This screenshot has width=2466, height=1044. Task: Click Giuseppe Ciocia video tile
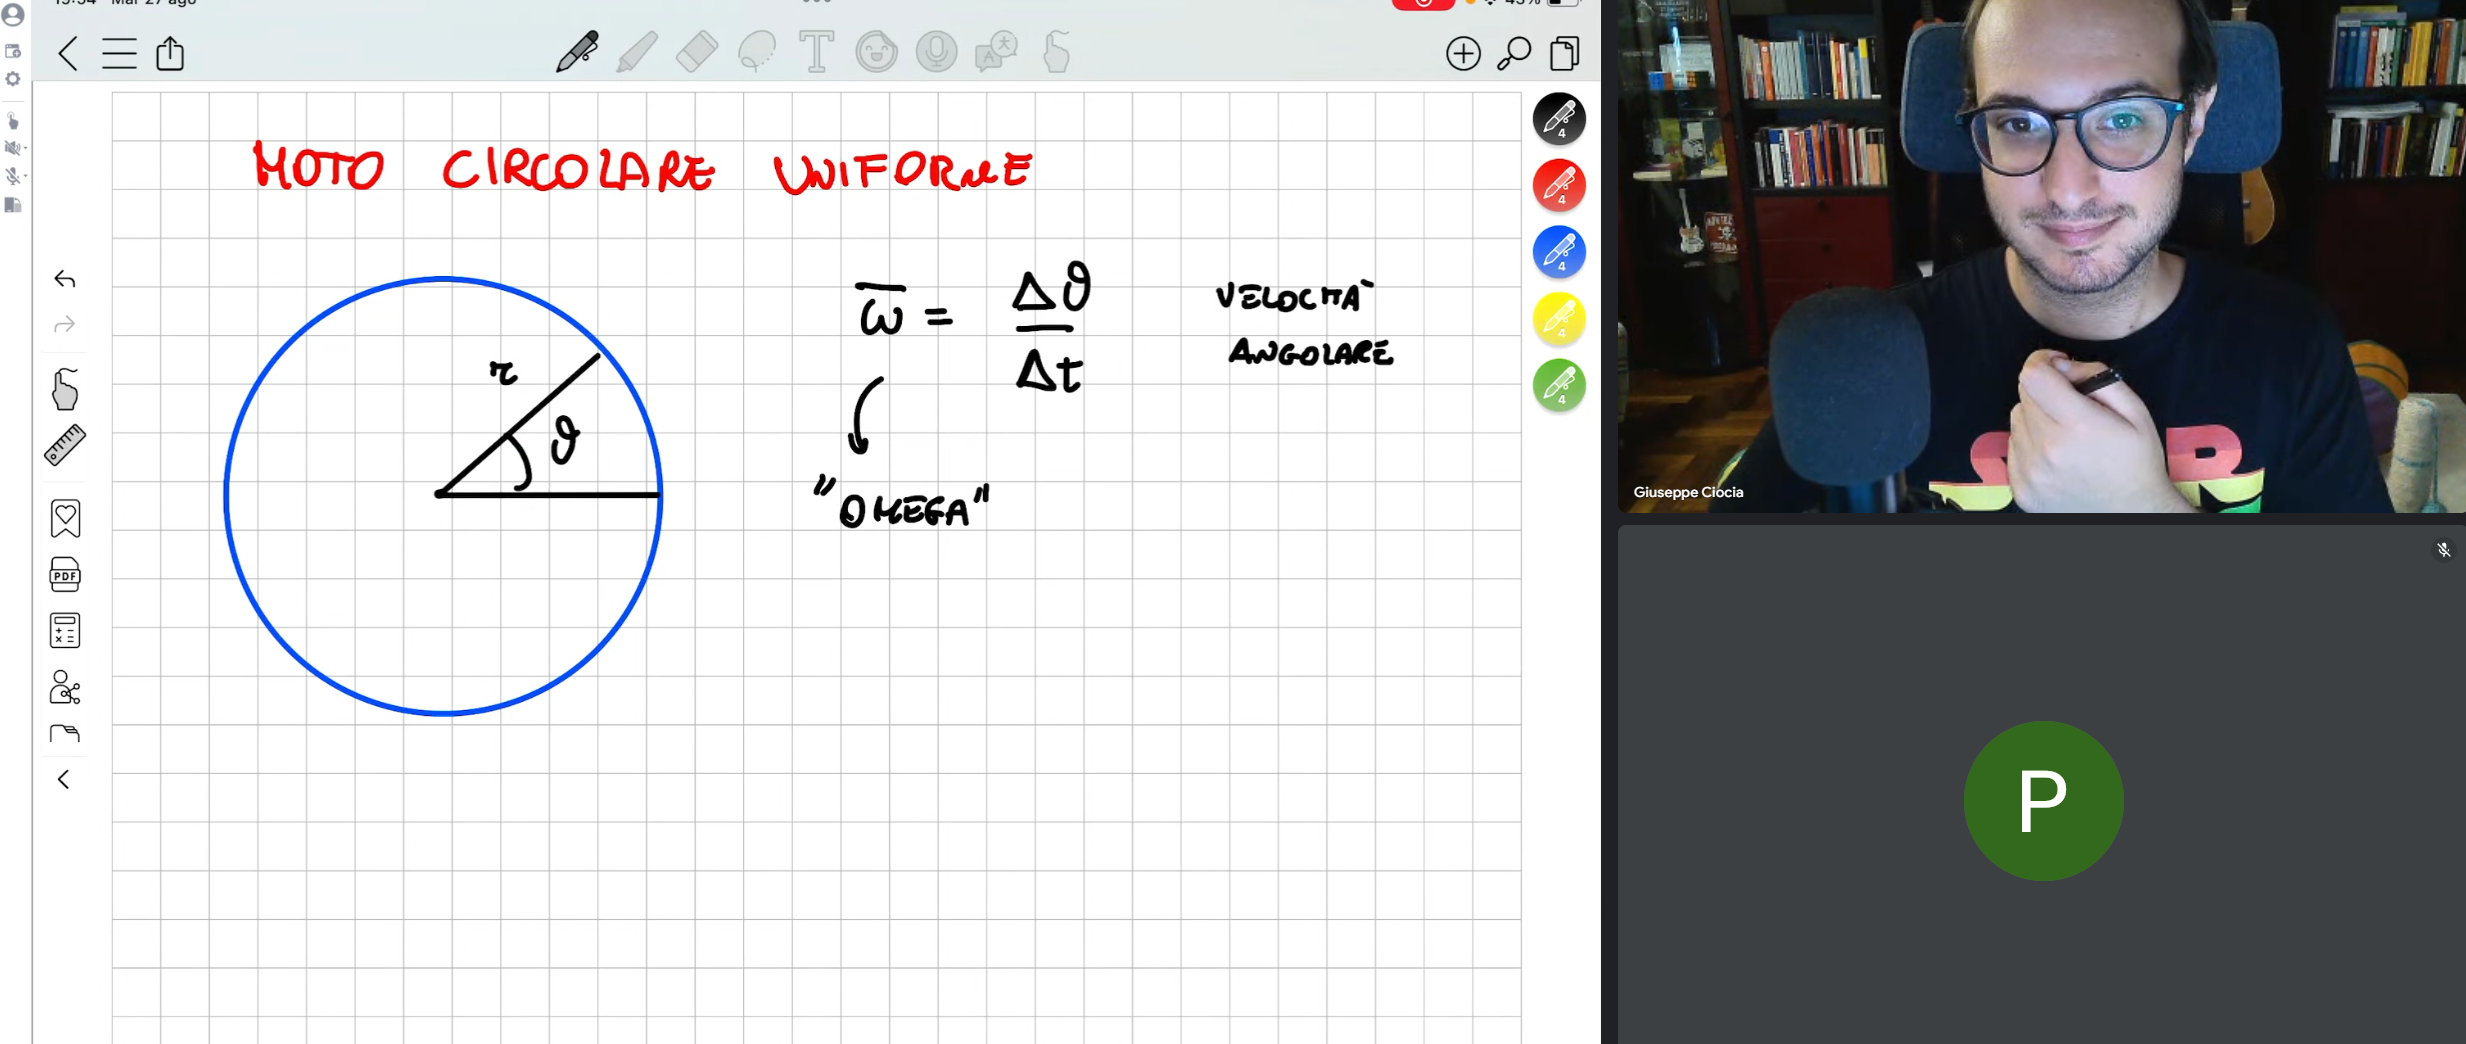2041,256
